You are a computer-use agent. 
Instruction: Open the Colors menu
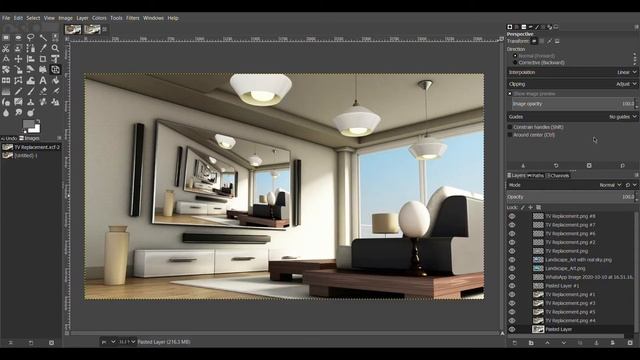click(x=99, y=18)
